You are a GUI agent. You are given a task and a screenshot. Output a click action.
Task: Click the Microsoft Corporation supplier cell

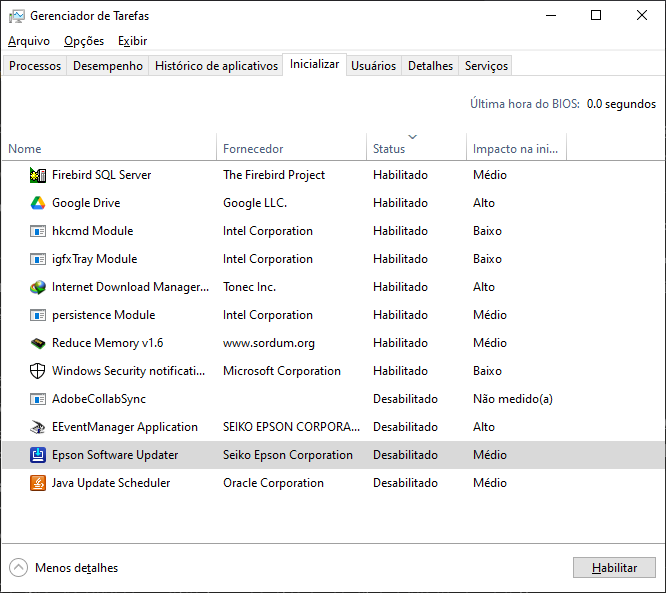tap(282, 371)
